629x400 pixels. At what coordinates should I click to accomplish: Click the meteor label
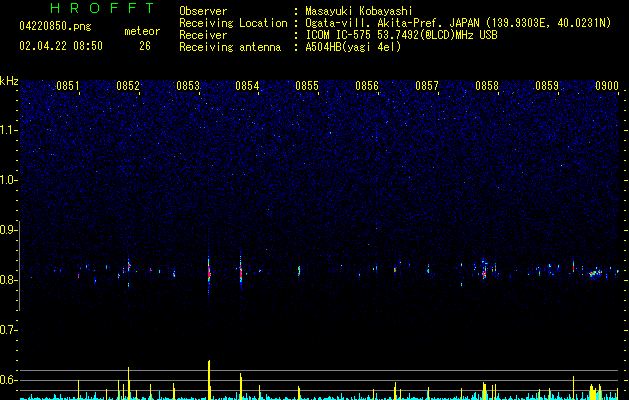point(142,31)
